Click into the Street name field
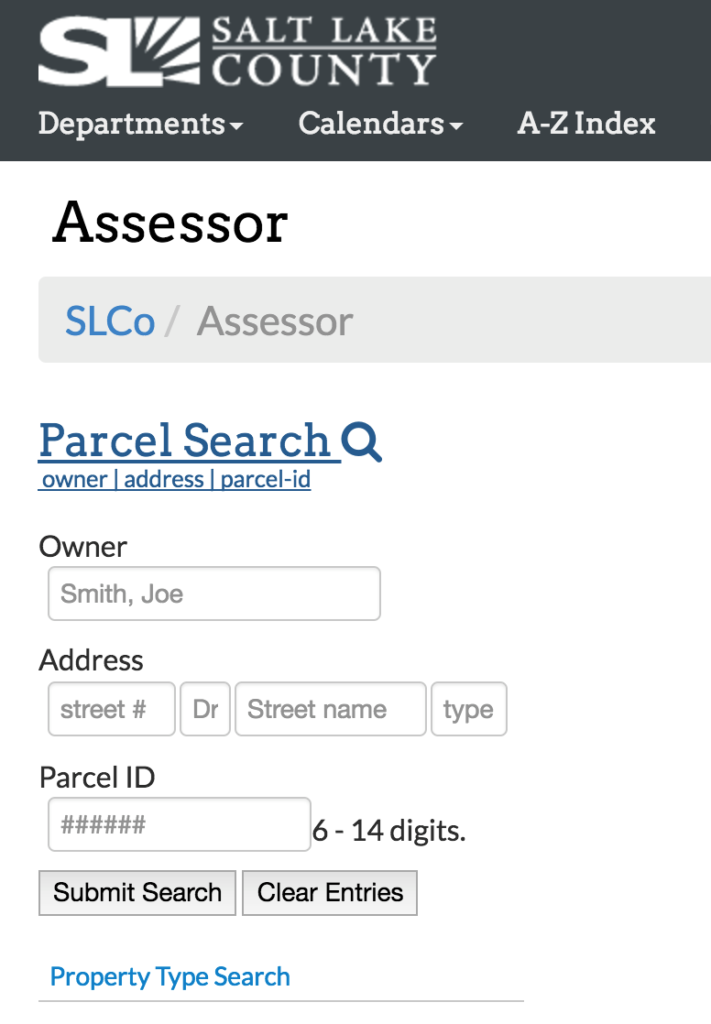The image size is (711, 1024). pyautogui.click(x=330, y=709)
